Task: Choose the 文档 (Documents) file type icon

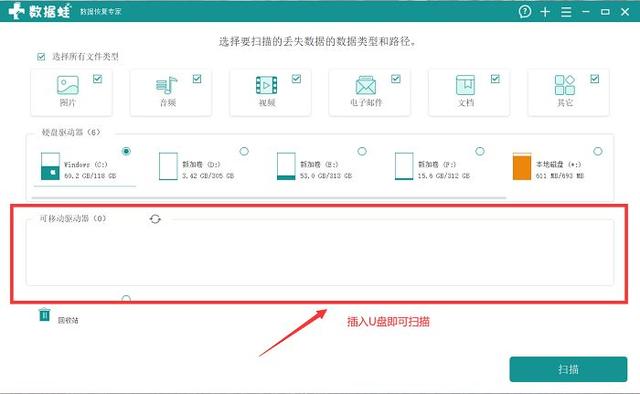Action: 465,85
